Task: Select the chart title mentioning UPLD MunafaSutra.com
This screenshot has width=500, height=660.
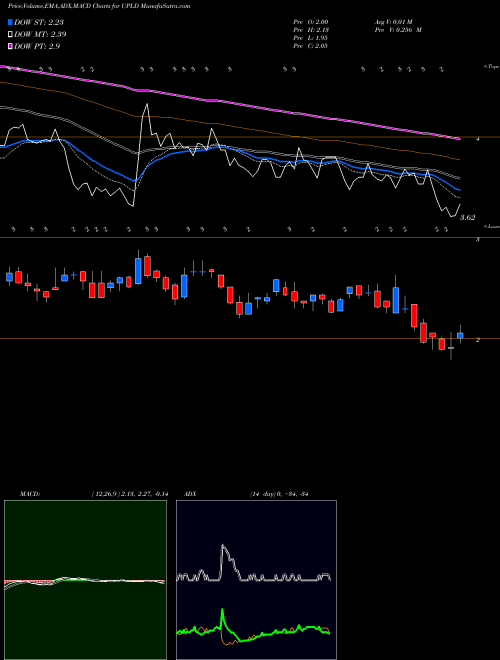Action: tap(99, 6)
